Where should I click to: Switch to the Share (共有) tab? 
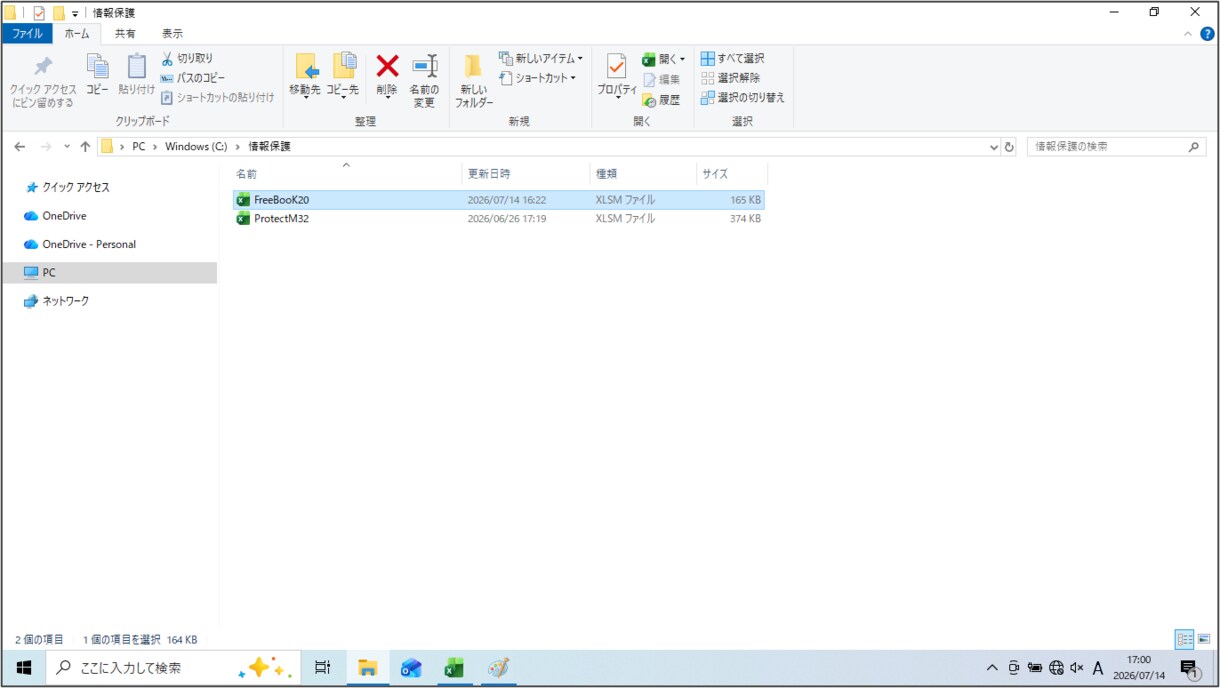(125, 33)
